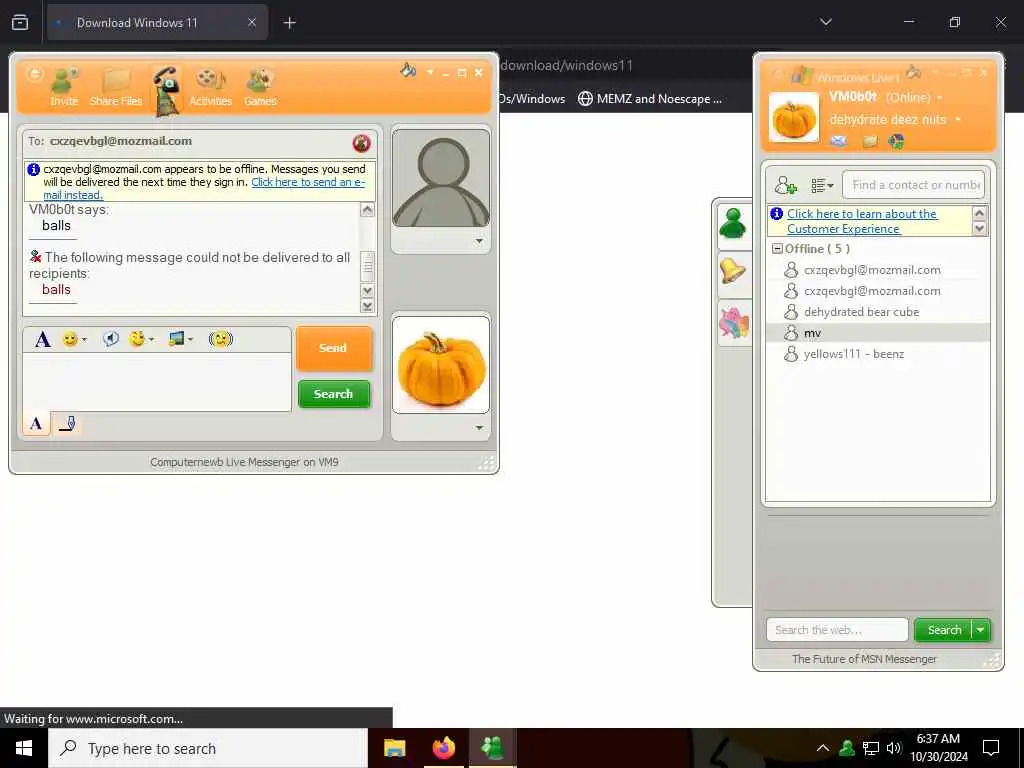Open my pumpkin display picture dropdown arrow
The height and width of the screenshot is (768, 1024).
click(479, 428)
